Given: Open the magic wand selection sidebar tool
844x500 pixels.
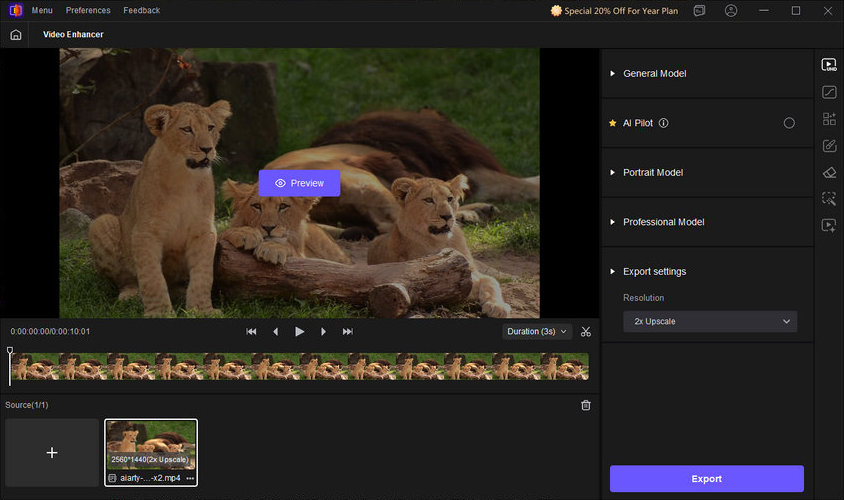Looking at the screenshot, I should [829, 199].
